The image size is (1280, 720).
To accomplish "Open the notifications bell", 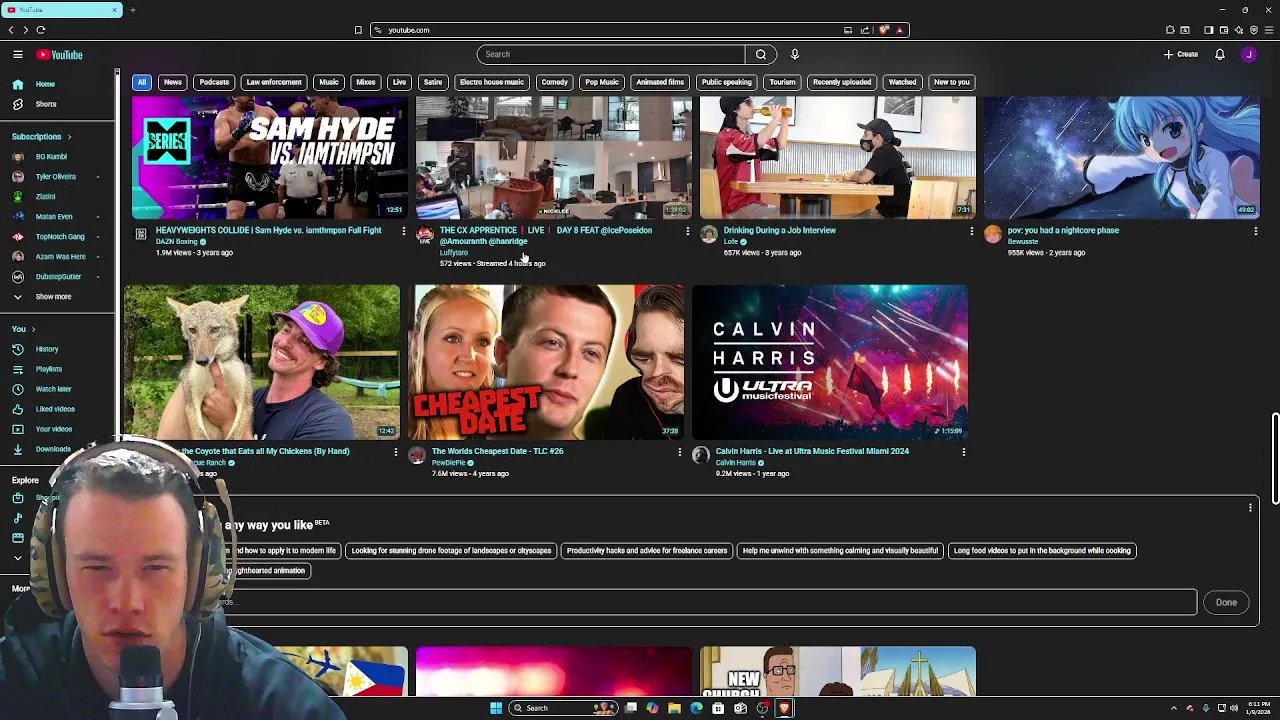I will pos(1220,54).
